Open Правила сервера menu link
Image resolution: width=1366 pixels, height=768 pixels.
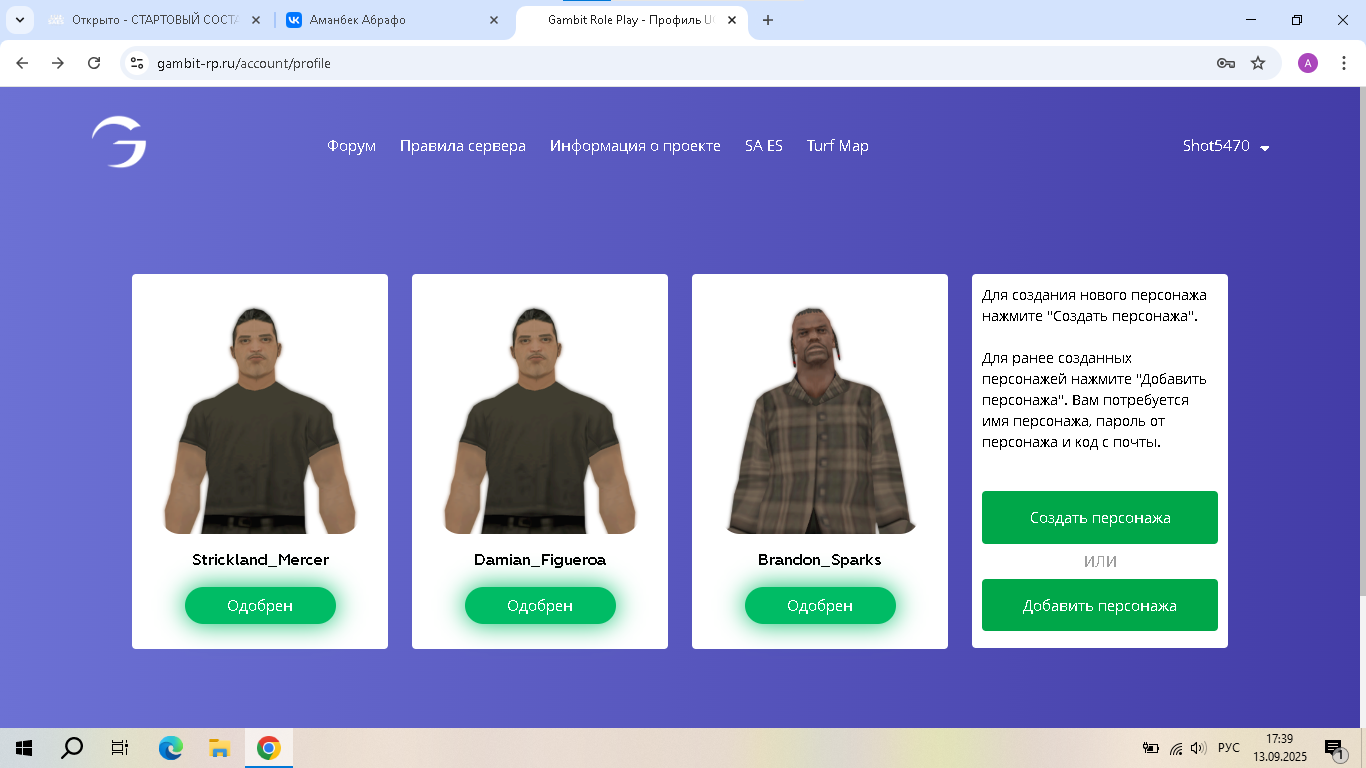point(463,146)
